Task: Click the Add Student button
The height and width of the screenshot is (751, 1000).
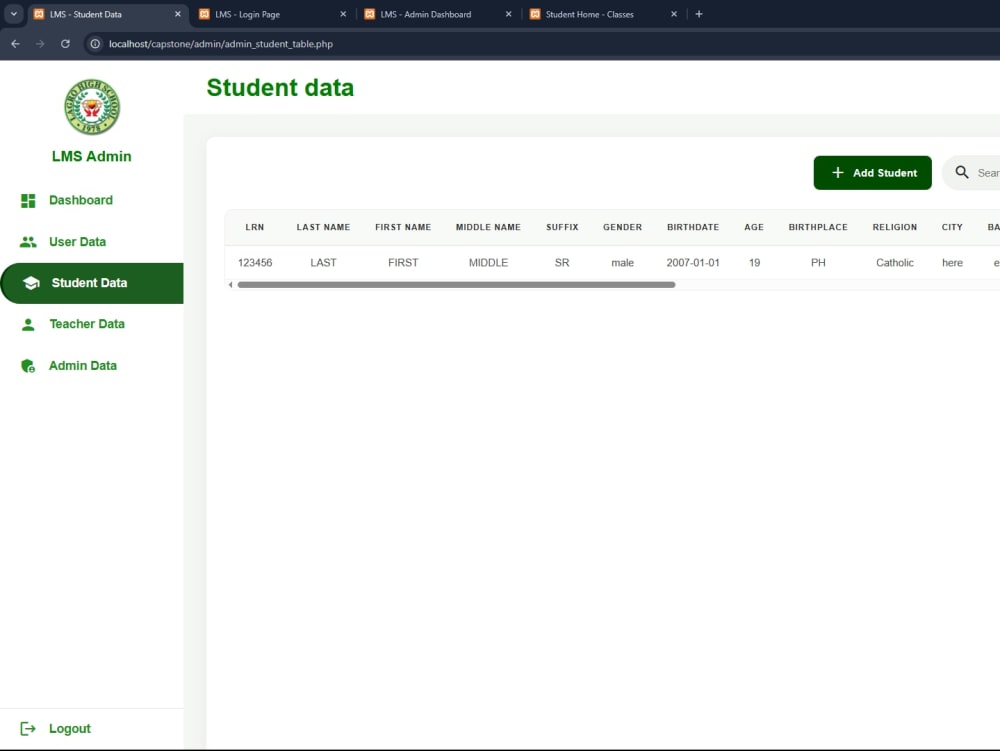Action: pos(872,173)
